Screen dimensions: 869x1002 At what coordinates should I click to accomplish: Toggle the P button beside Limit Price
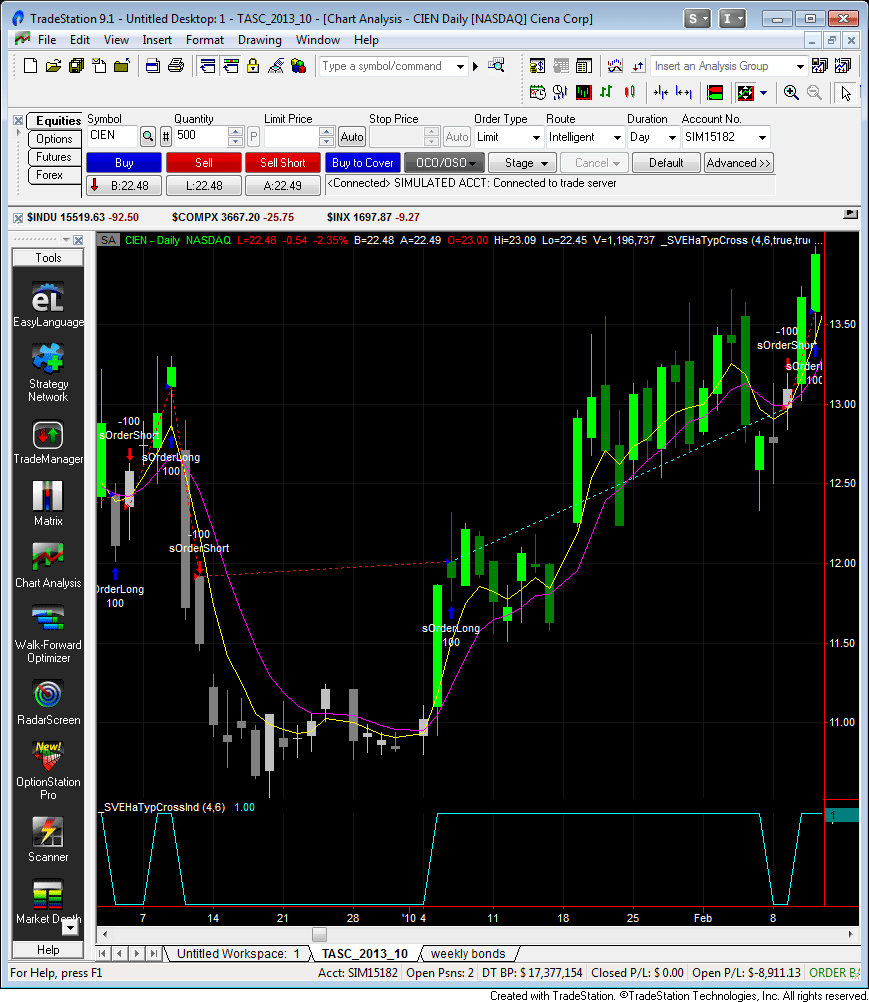click(253, 137)
